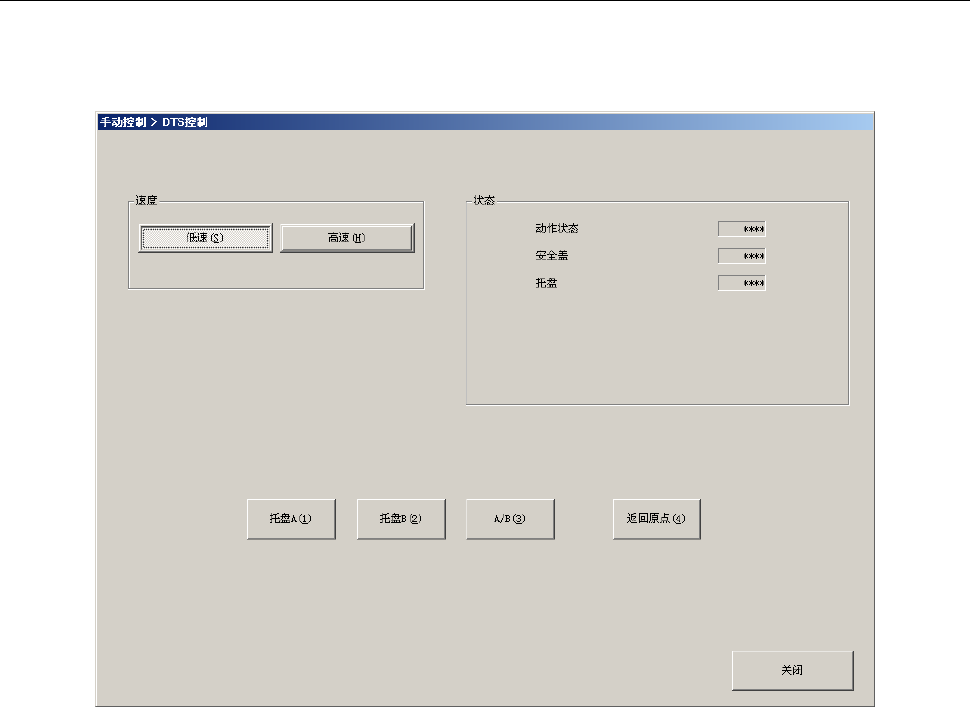This screenshot has width=970, height=707.
Task: Select the 低速 (S) speed button
Action: (x=205, y=238)
